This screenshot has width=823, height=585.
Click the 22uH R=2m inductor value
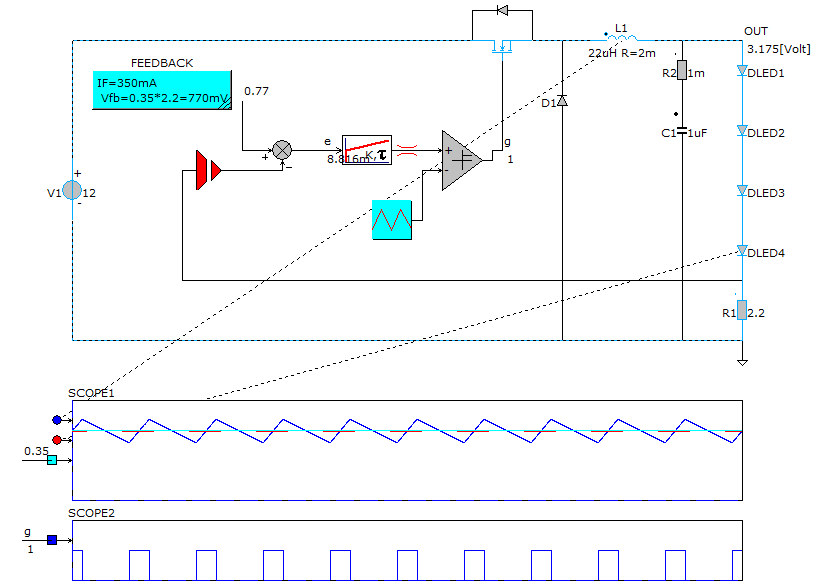622,53
